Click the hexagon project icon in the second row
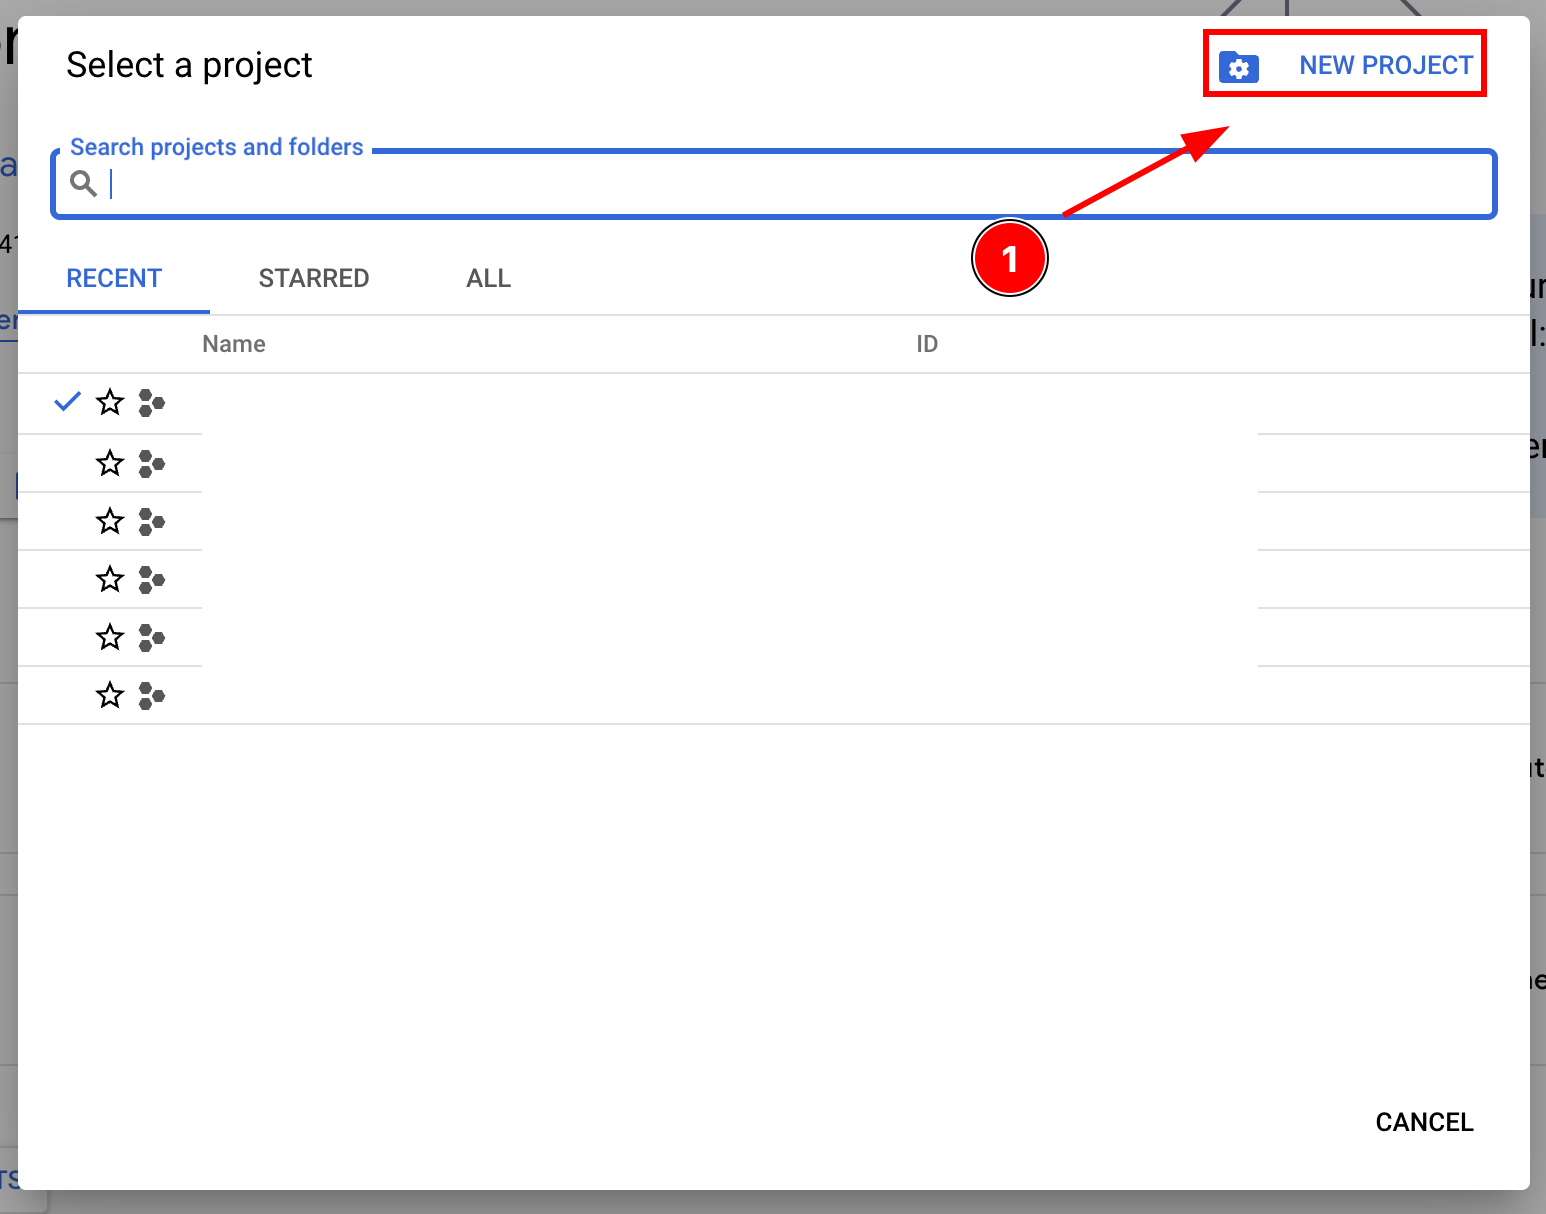1546x1214 pixels. tap(151, 463)
